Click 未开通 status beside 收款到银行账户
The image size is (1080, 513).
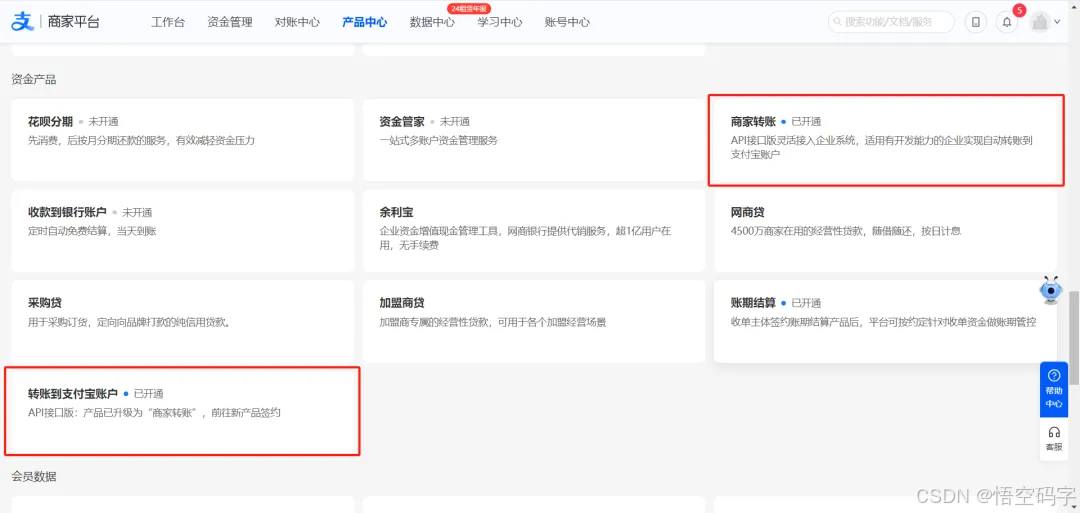137,212
